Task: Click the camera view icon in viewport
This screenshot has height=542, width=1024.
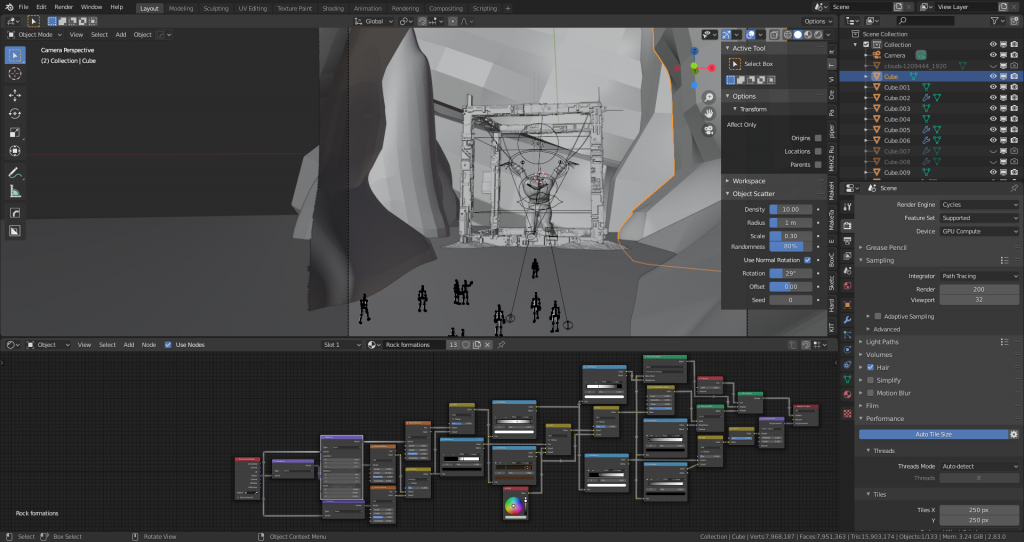Action: coord(708,129)
